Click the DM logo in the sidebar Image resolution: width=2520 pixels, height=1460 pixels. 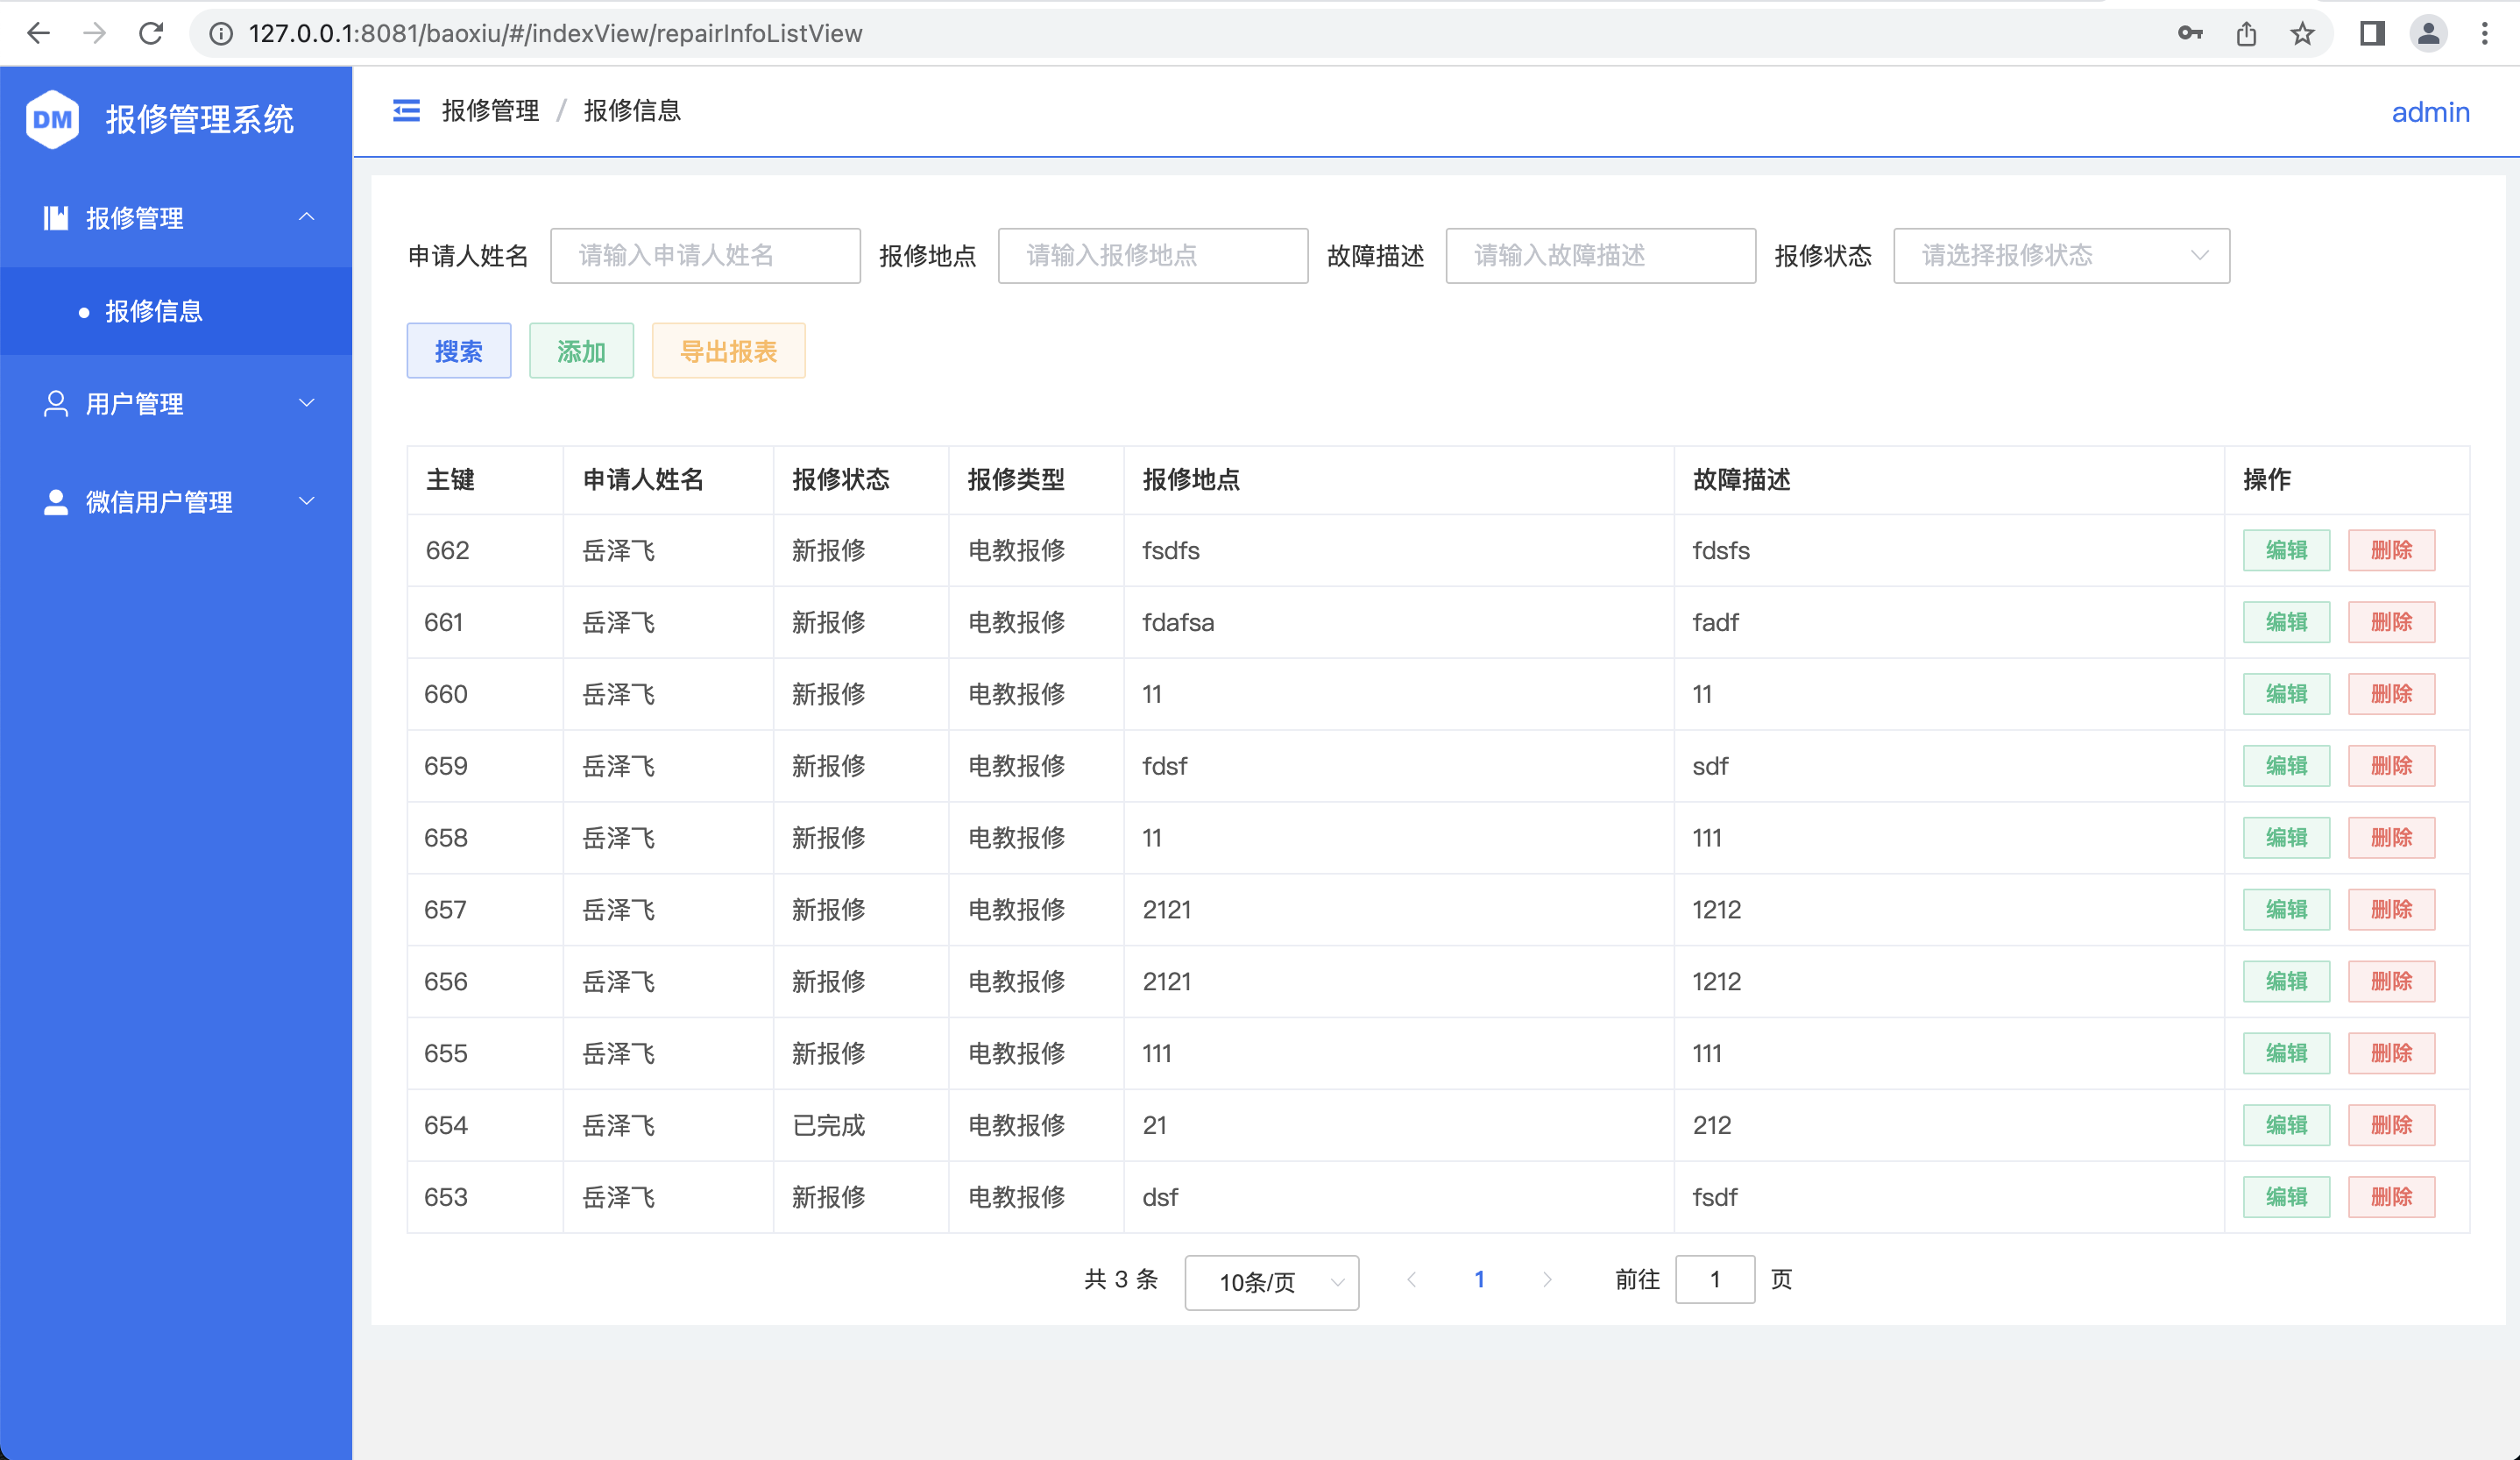pos(52,119)
